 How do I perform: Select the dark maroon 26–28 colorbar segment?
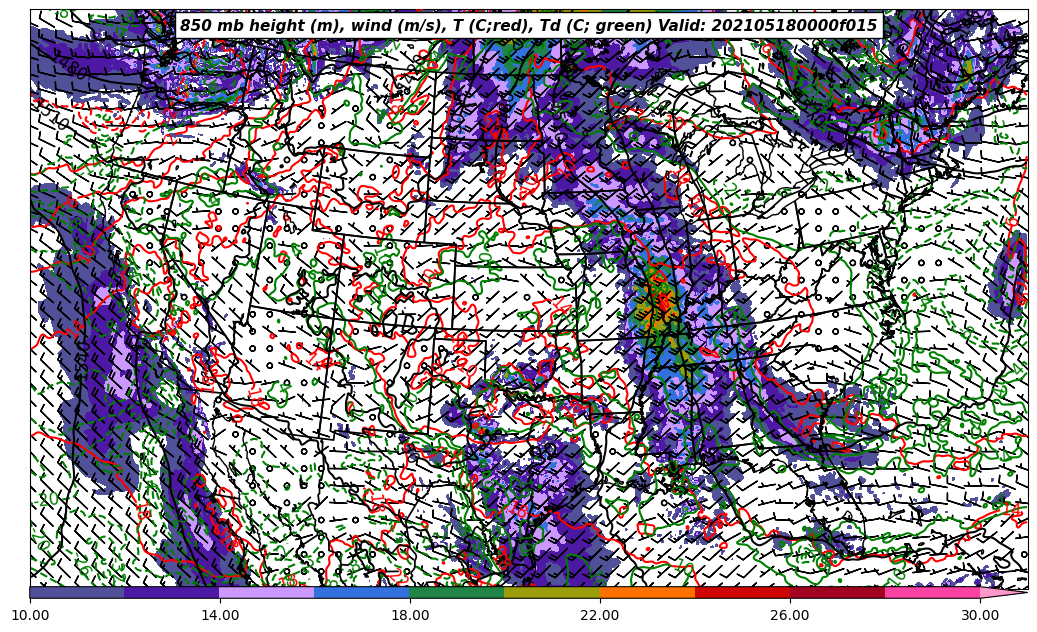[x=837, y=592]
